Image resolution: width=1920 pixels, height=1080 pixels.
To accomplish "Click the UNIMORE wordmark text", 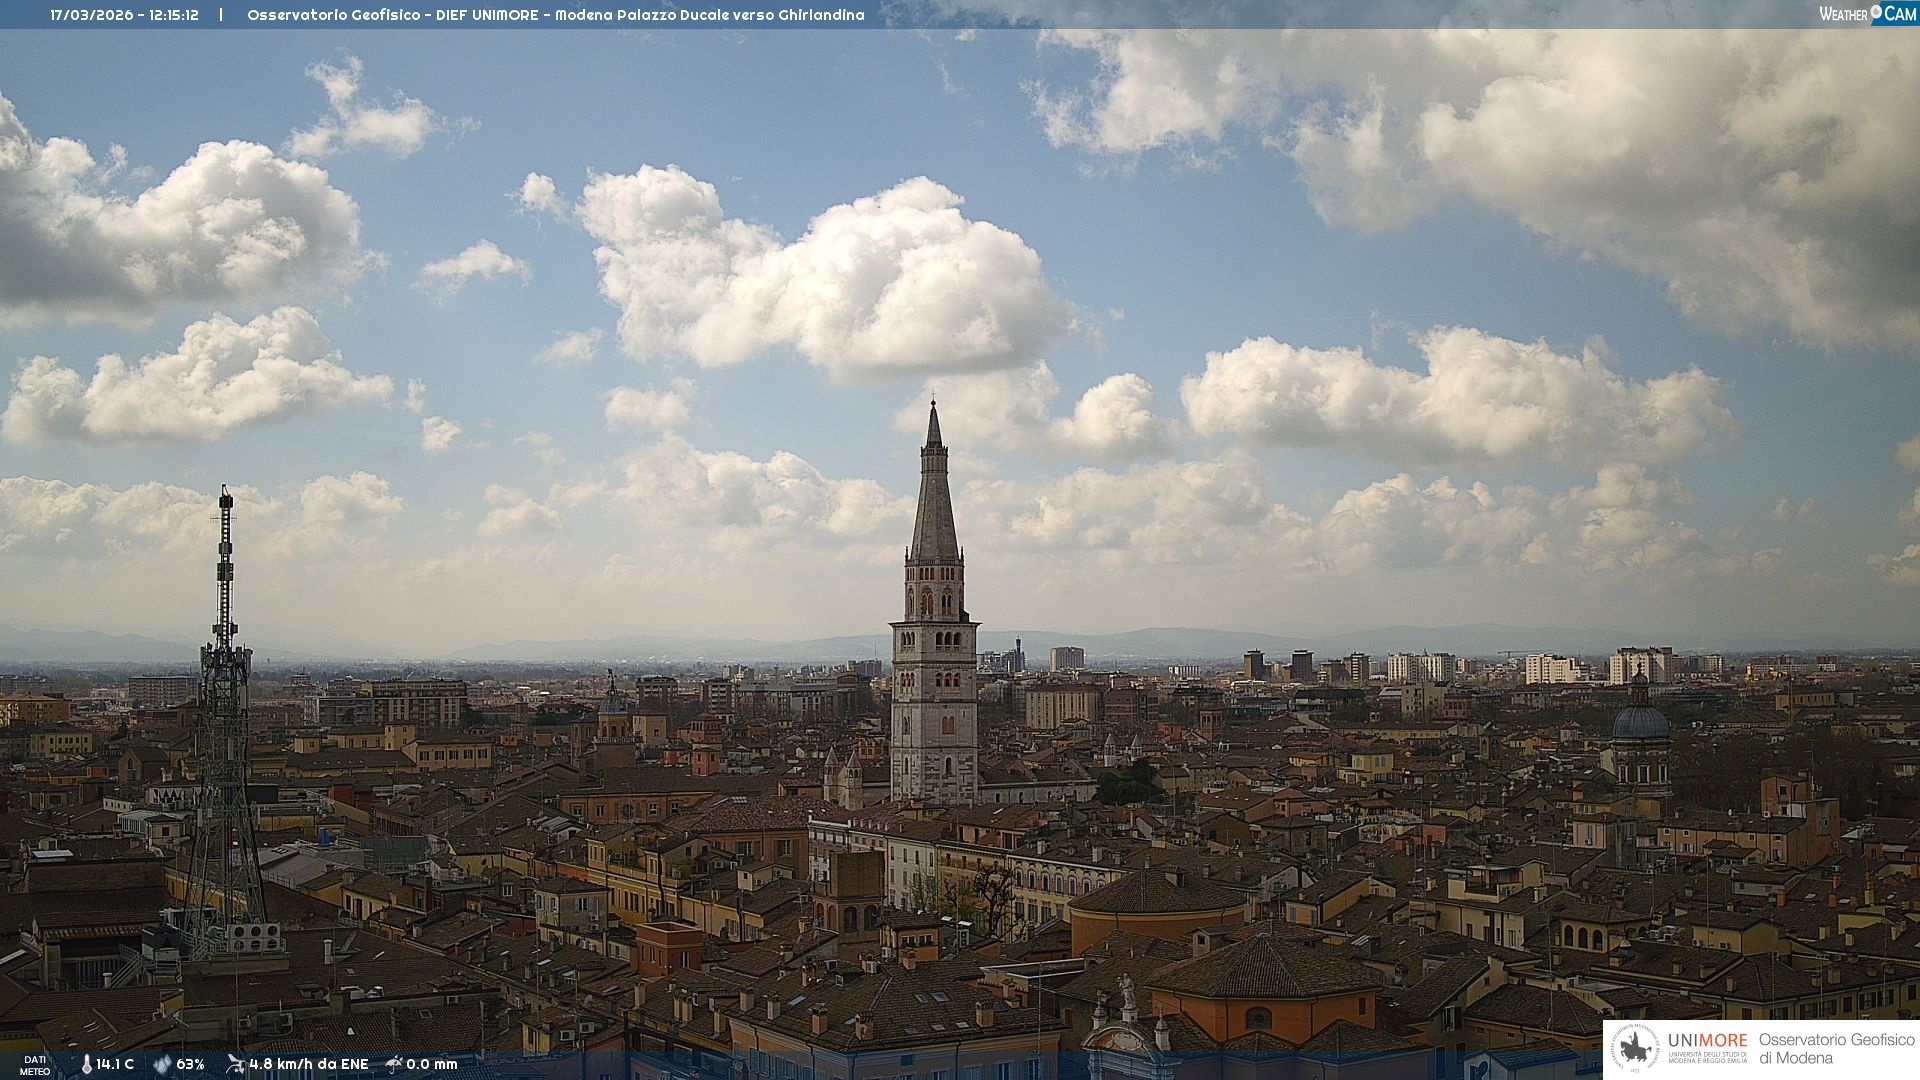I will tap(1707, 1041).
